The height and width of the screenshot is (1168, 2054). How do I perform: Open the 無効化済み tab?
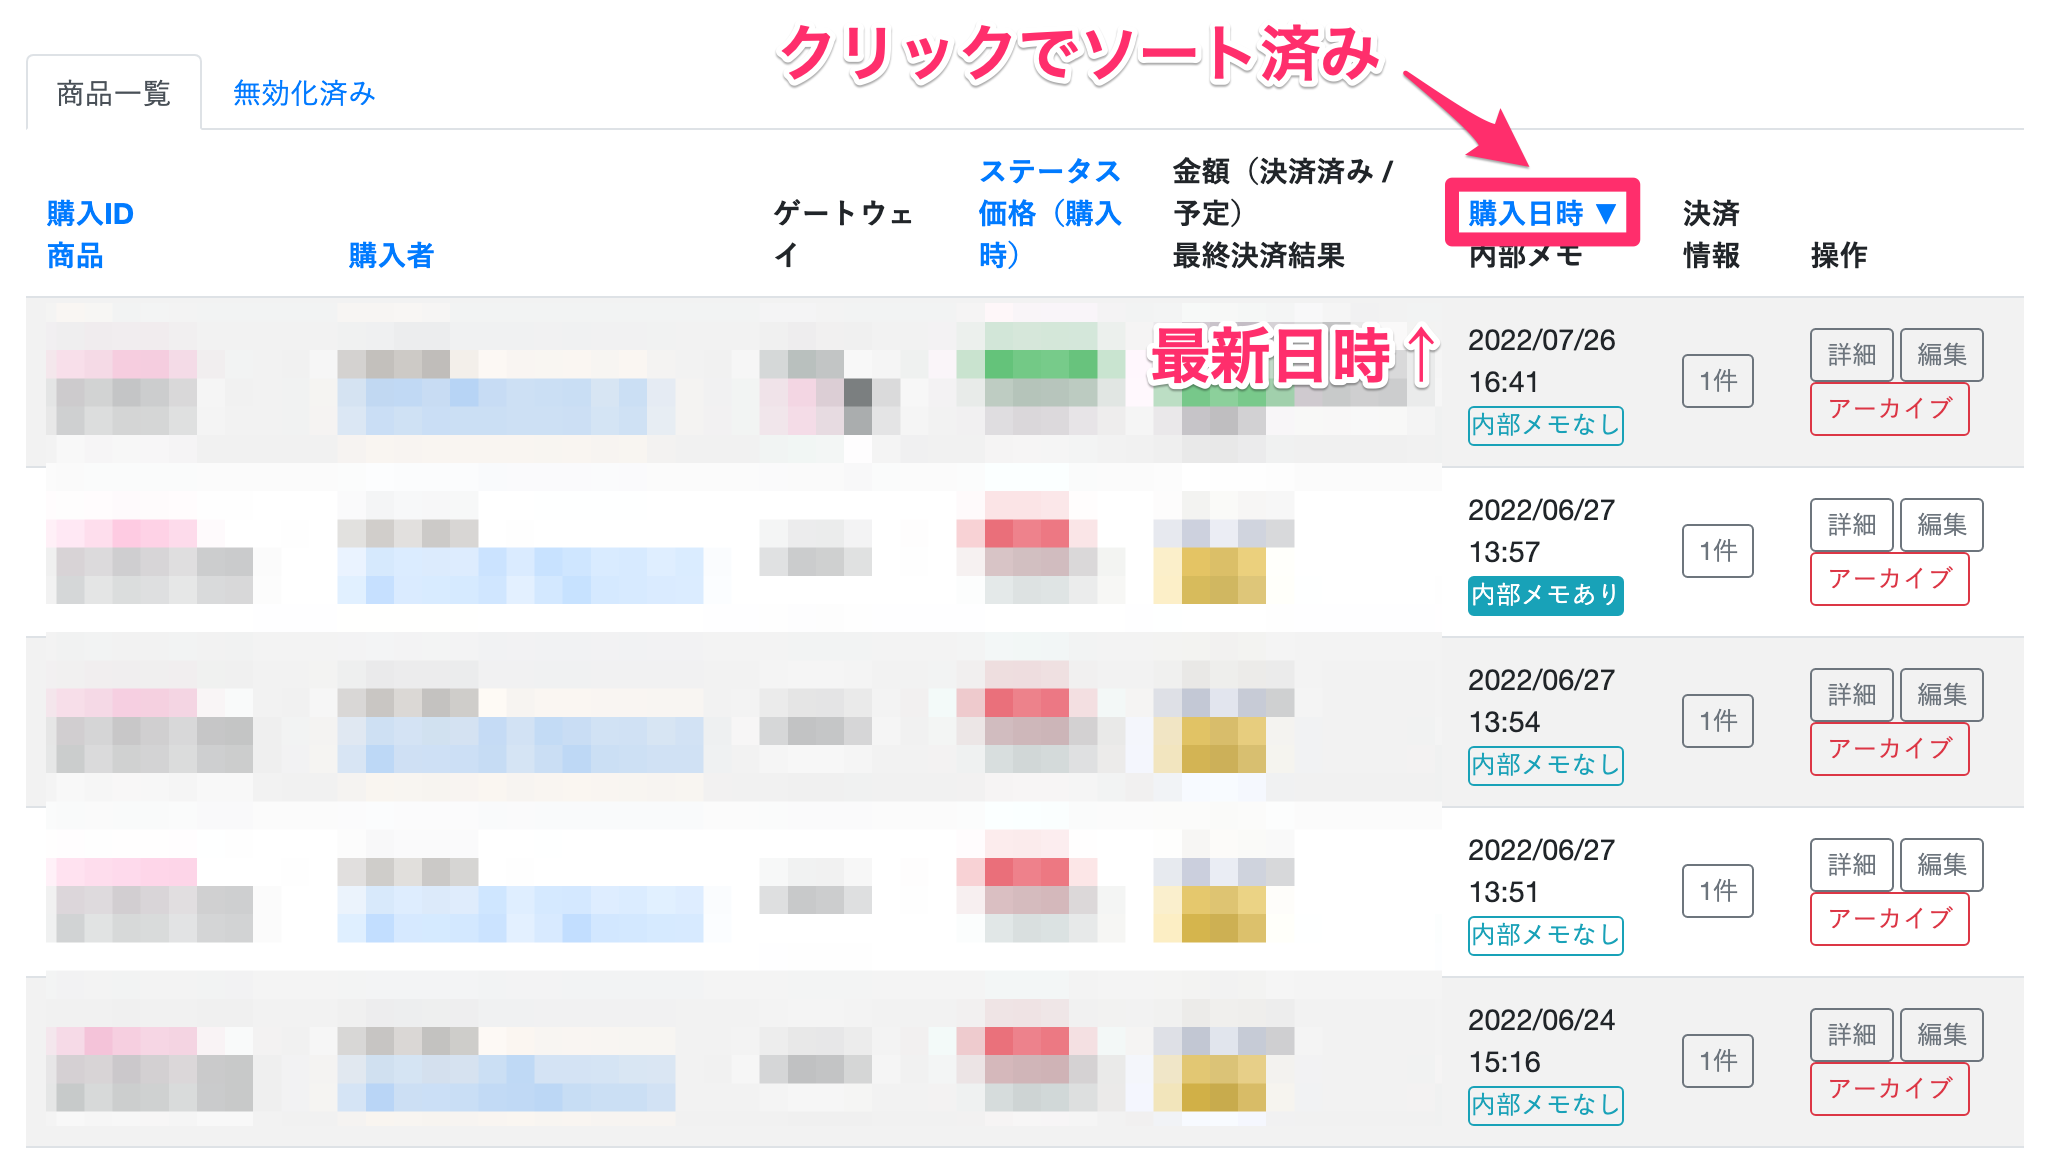point(304,93)
